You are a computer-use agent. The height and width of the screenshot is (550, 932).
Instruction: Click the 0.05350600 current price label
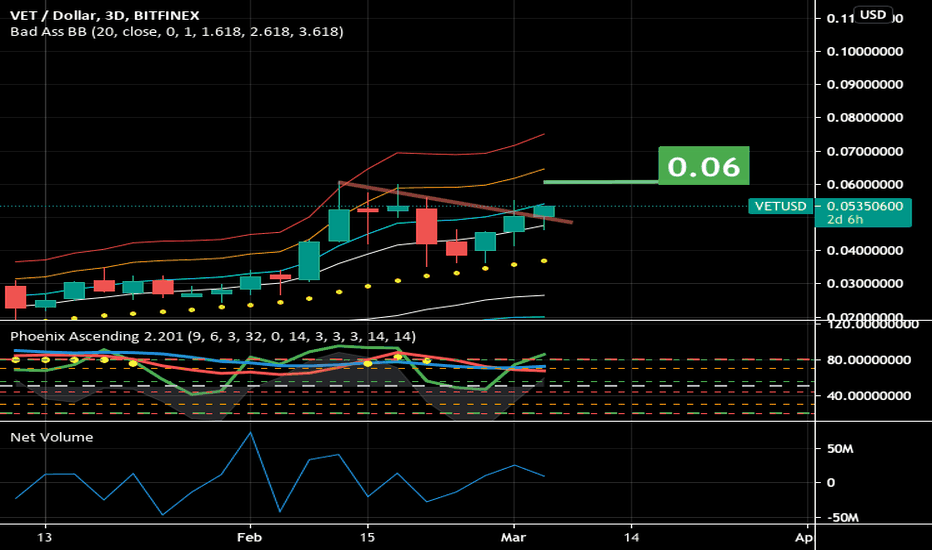(865, 206)
